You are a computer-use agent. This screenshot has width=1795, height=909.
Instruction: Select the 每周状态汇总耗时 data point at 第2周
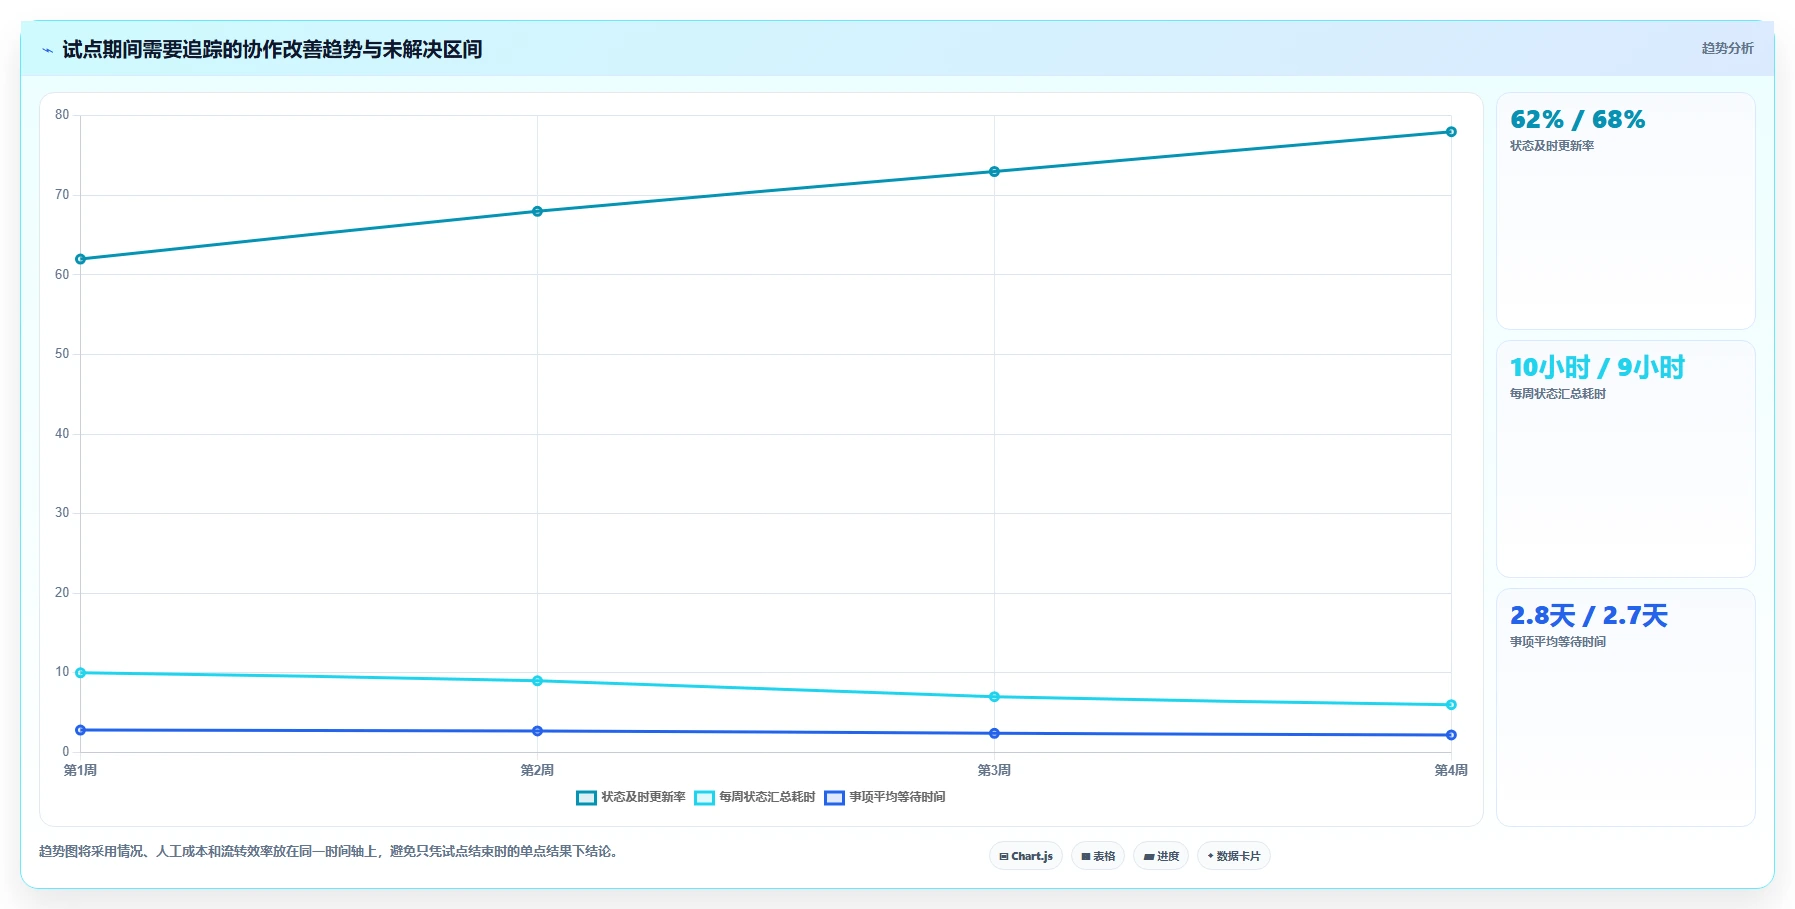tap(537, 681)
